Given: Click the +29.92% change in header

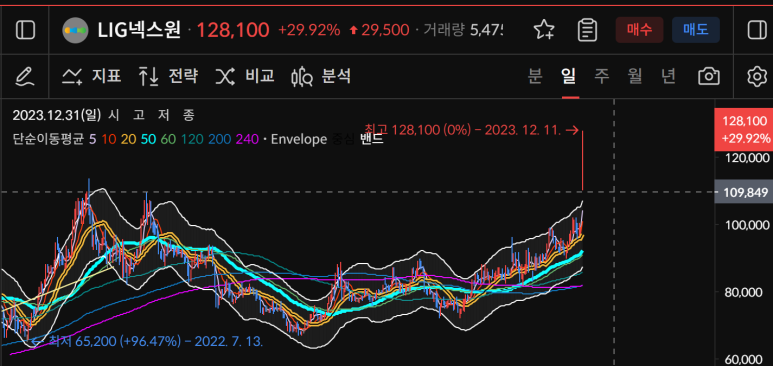Looking at the screenshot, I should 309,30.
